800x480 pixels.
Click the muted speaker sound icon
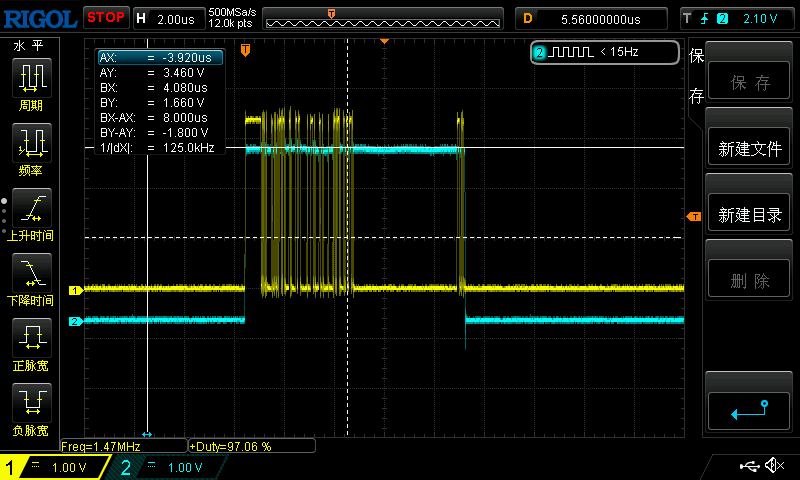[x=775, y=466]
